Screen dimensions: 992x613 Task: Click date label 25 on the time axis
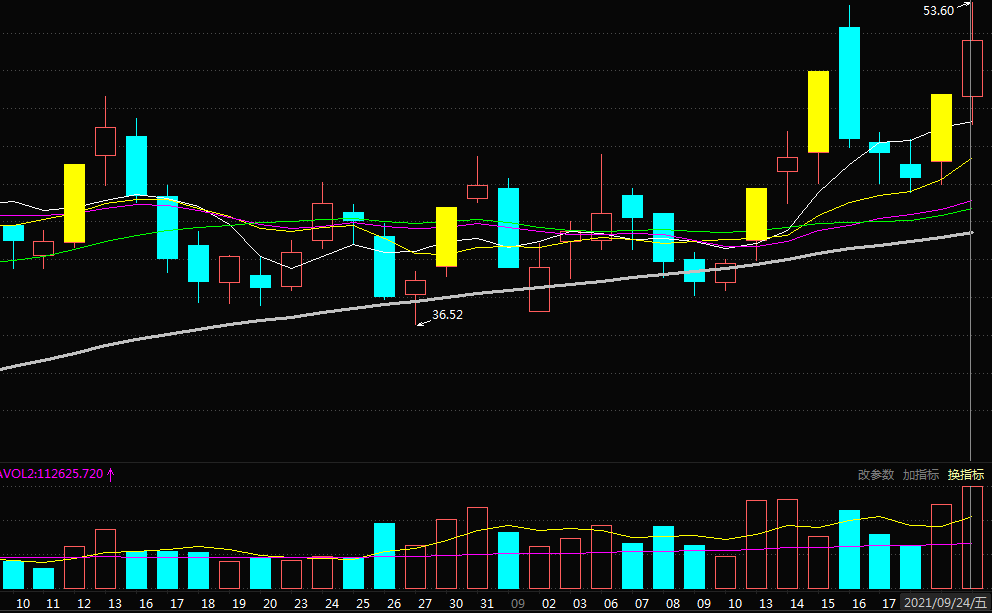363,604
